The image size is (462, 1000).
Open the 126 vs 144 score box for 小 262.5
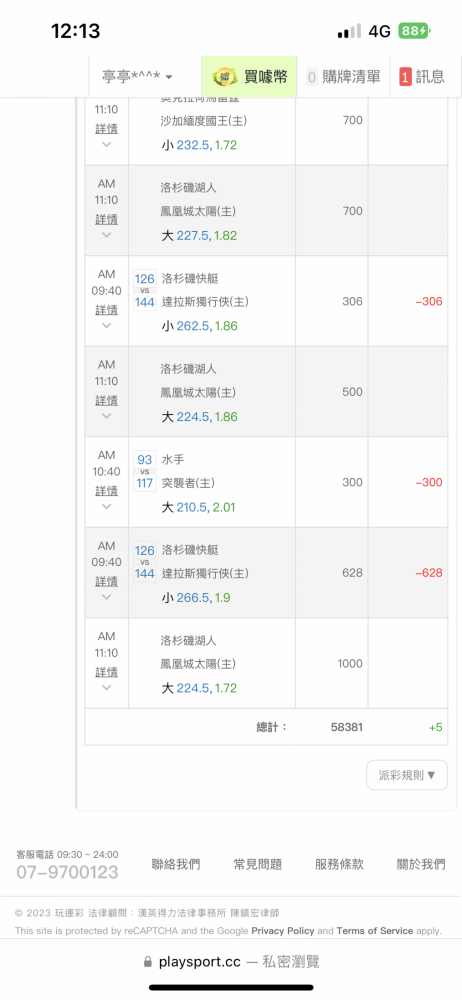(x=145, y=290)
